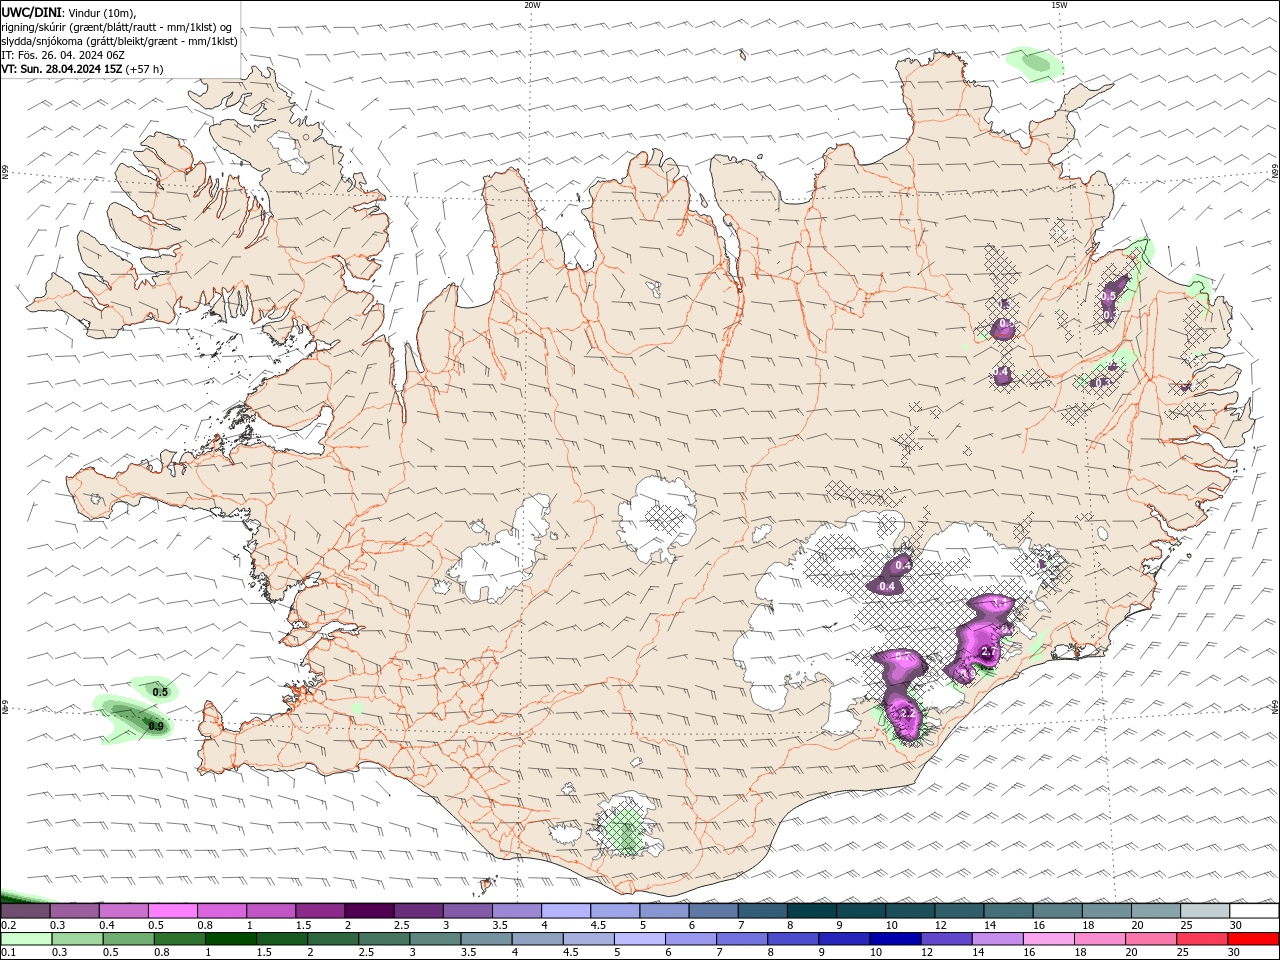Click the palest green first rain legend swatch
Screen dimensions: 1280x960
[26, 939]
